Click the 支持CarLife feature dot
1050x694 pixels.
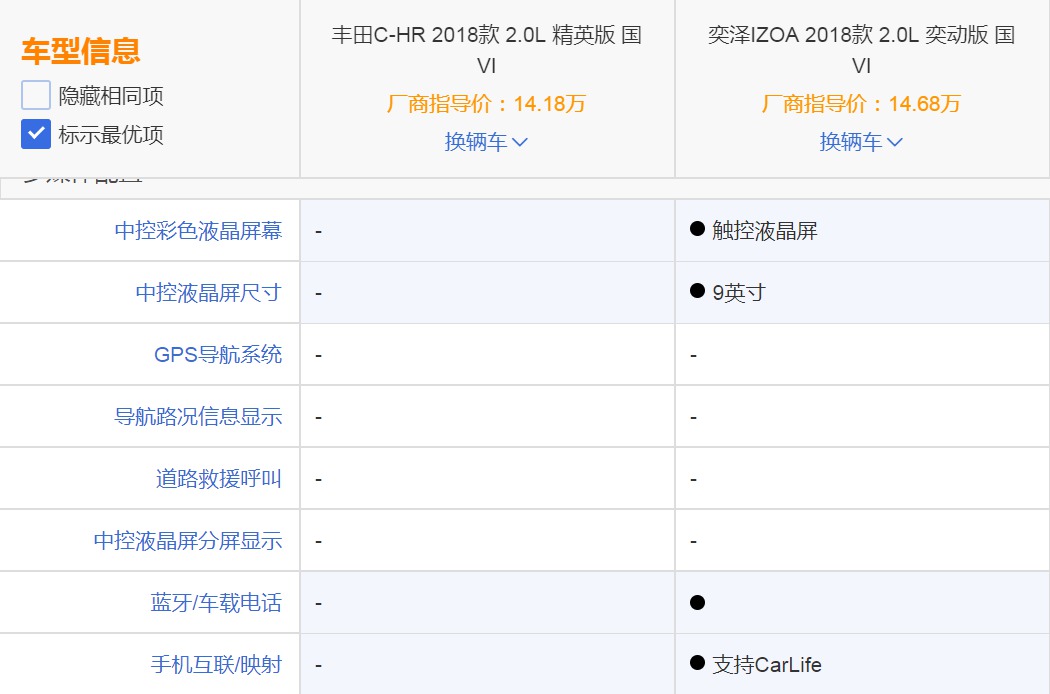point(698,663)
